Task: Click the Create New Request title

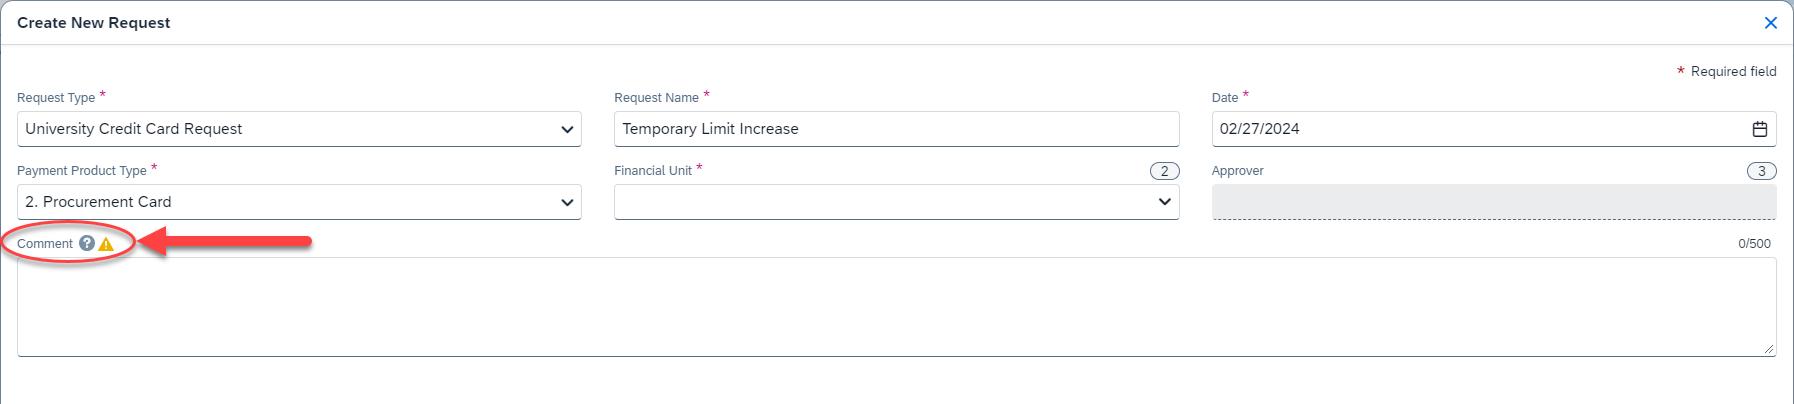Action: [x=94, y=23]
